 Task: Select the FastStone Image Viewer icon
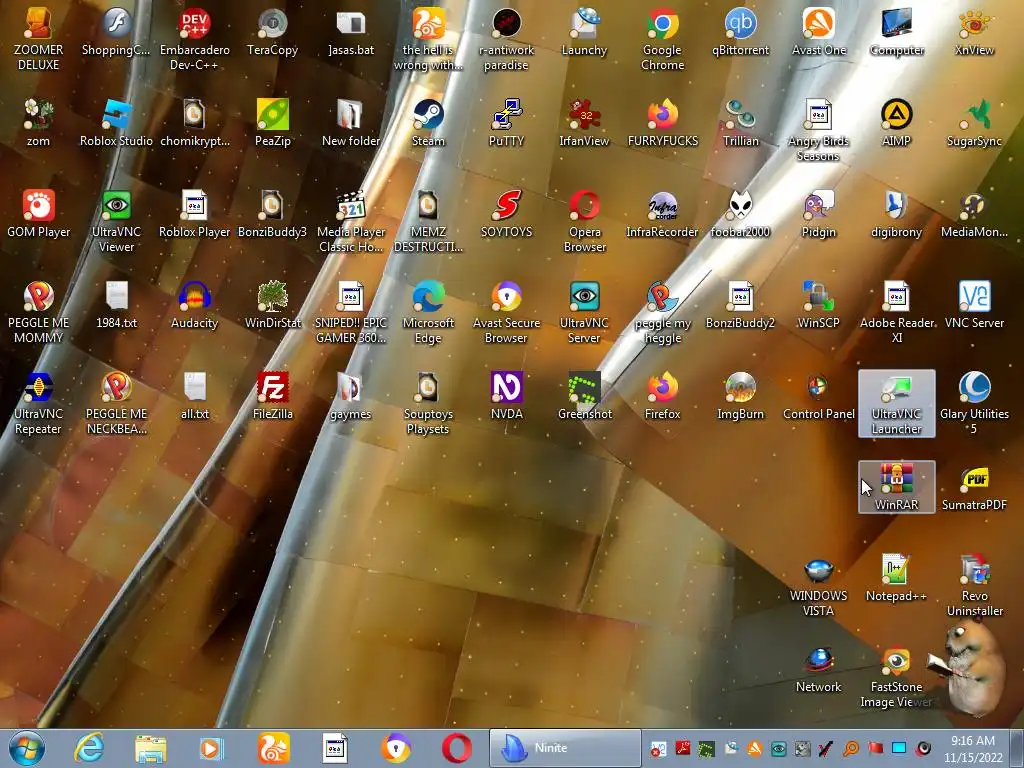pos(897,676)
